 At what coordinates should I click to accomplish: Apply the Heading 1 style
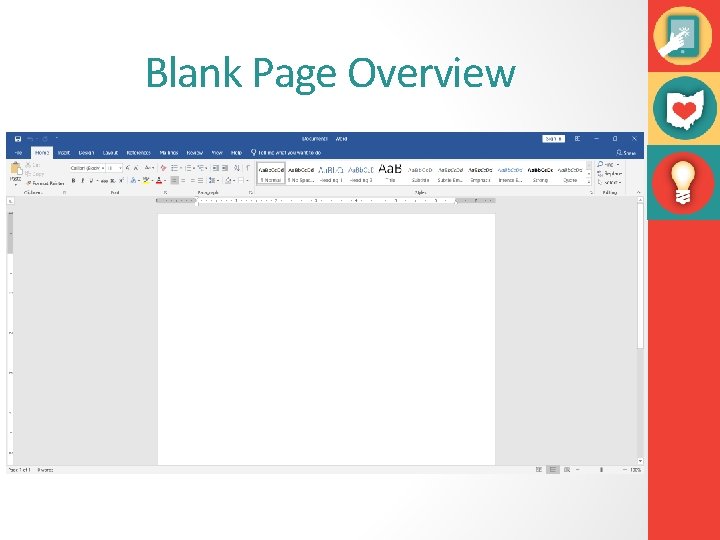click(x=331, y=174)
